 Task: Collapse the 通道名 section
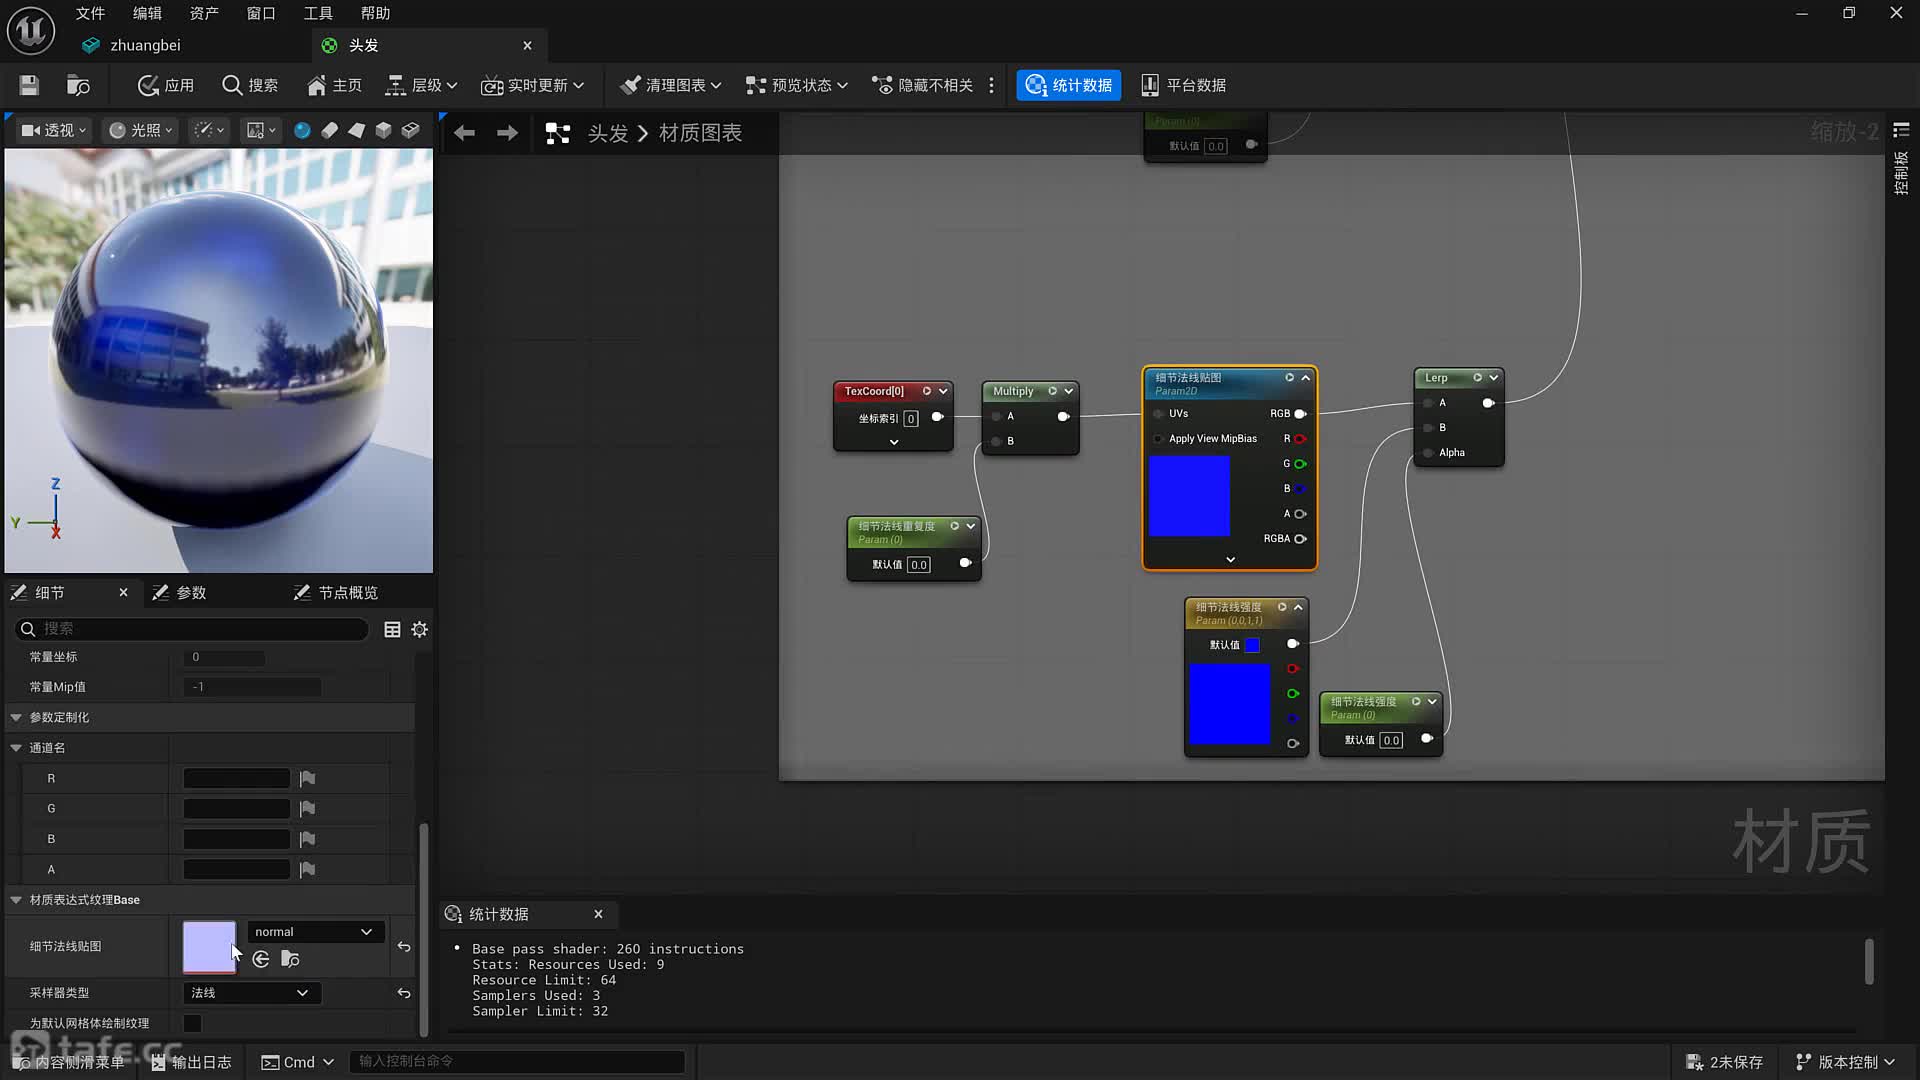tap(16, 748)
